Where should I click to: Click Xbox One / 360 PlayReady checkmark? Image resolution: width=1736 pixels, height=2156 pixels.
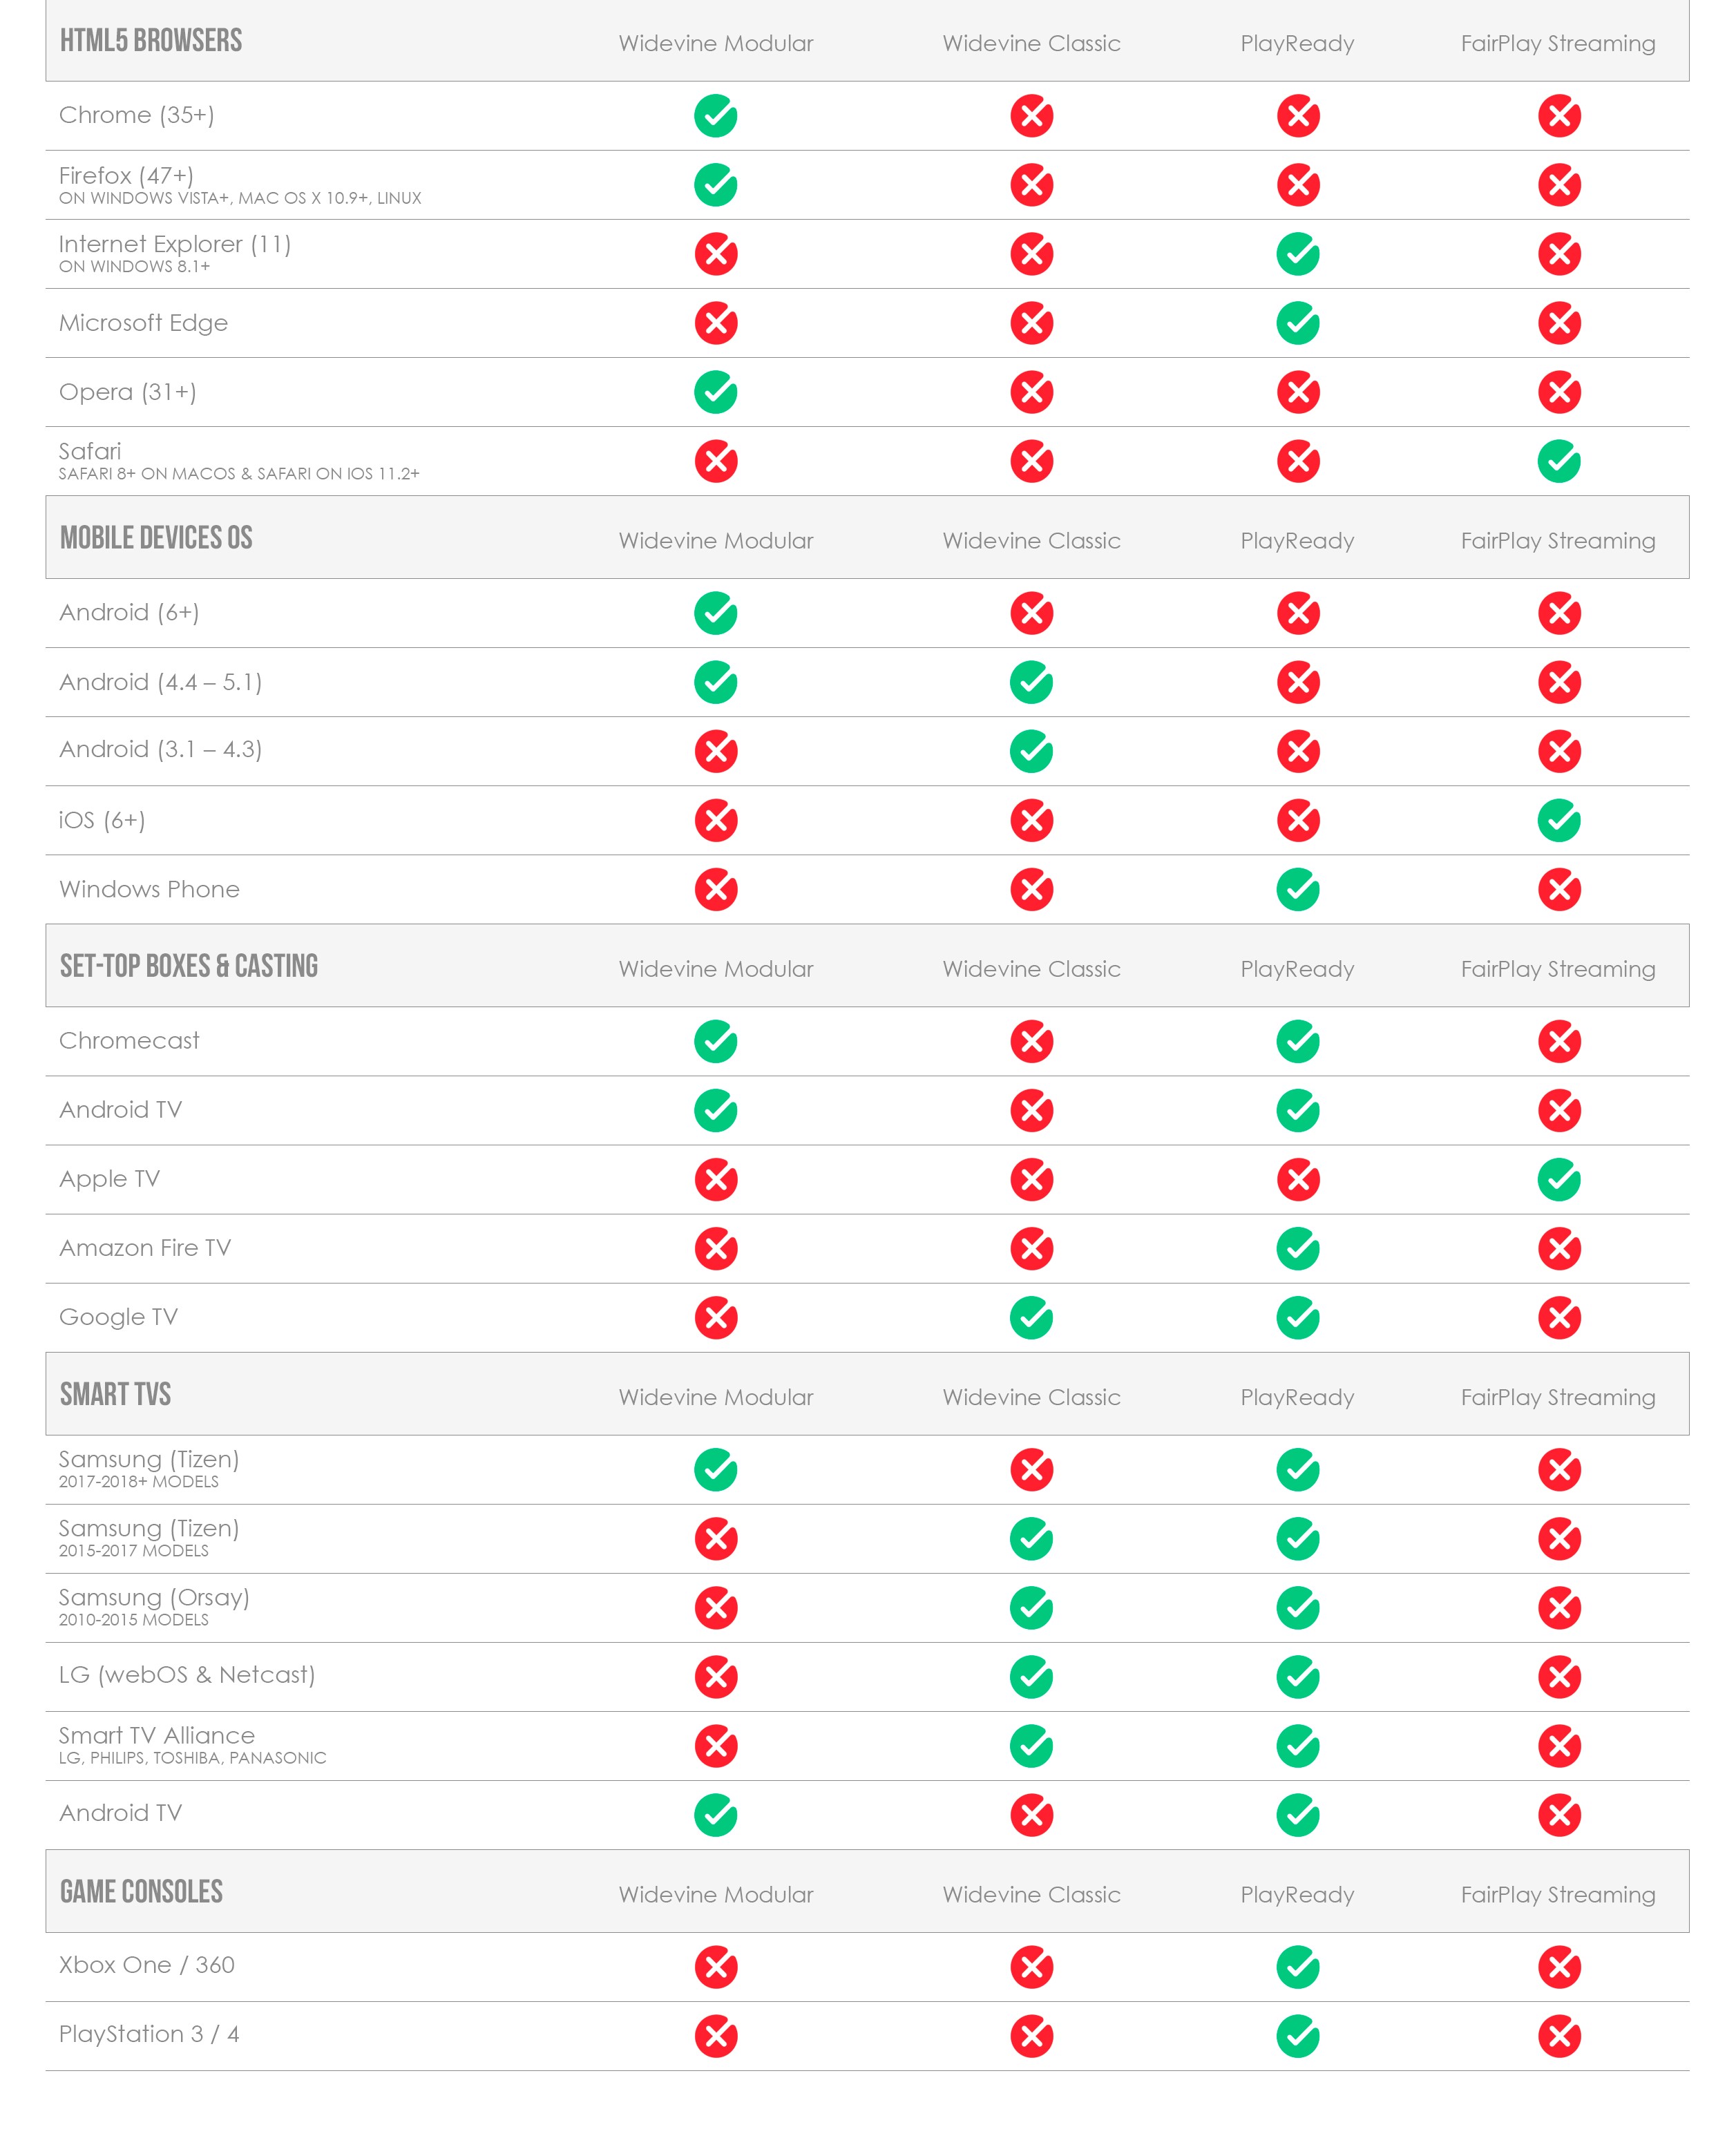[1298, 1966]
